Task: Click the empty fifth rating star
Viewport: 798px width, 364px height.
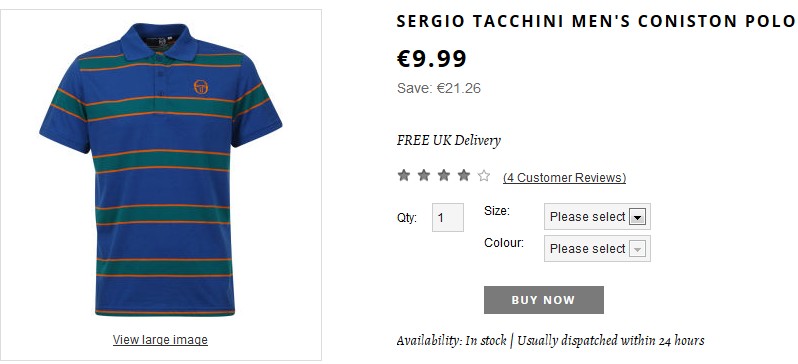Action: [484, 176]
